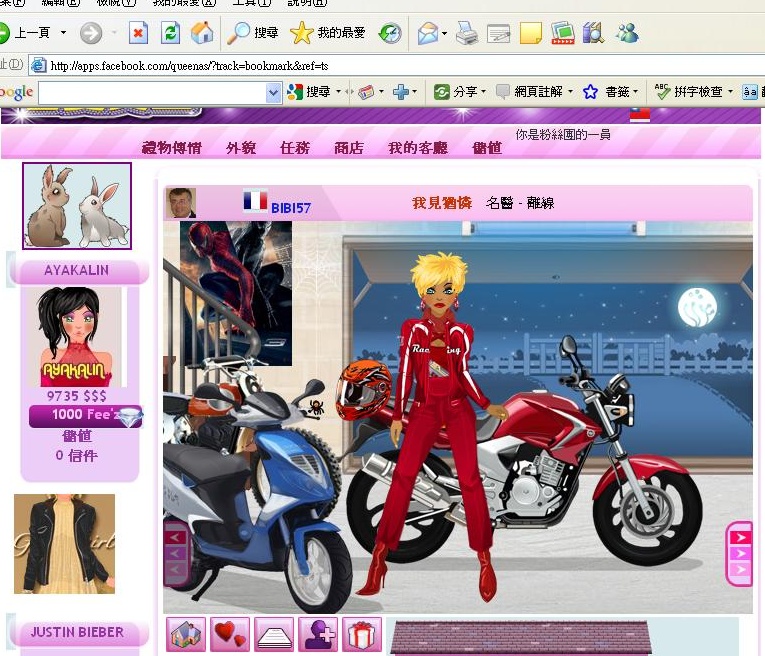Click the flag icon in purple header
This screenshot has width=765, height=656.
640,115
